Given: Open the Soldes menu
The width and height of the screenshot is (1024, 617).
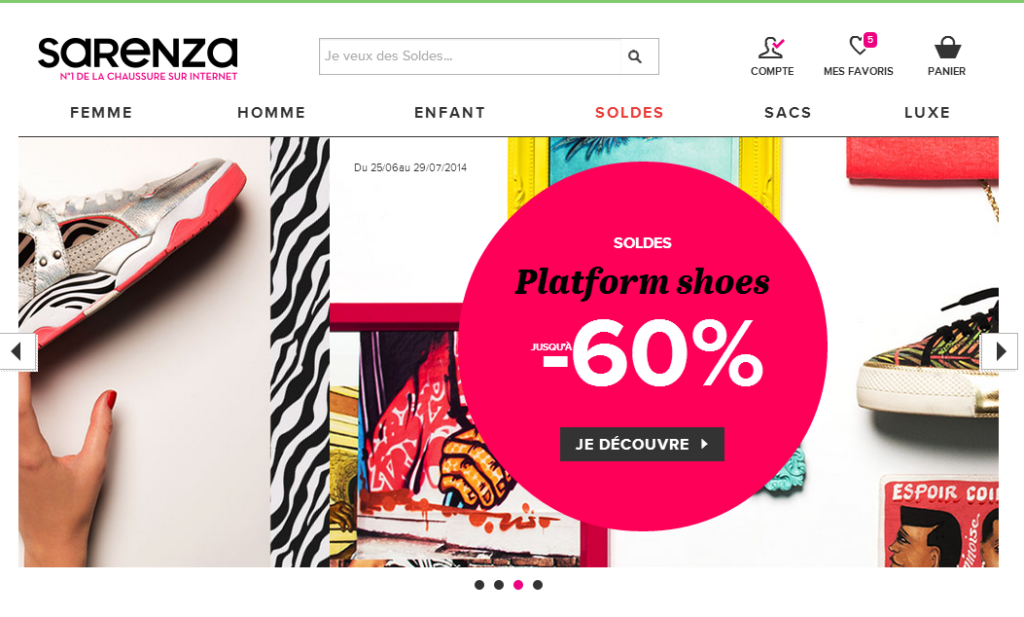Looking at the screenshot, I should [630, 112].
